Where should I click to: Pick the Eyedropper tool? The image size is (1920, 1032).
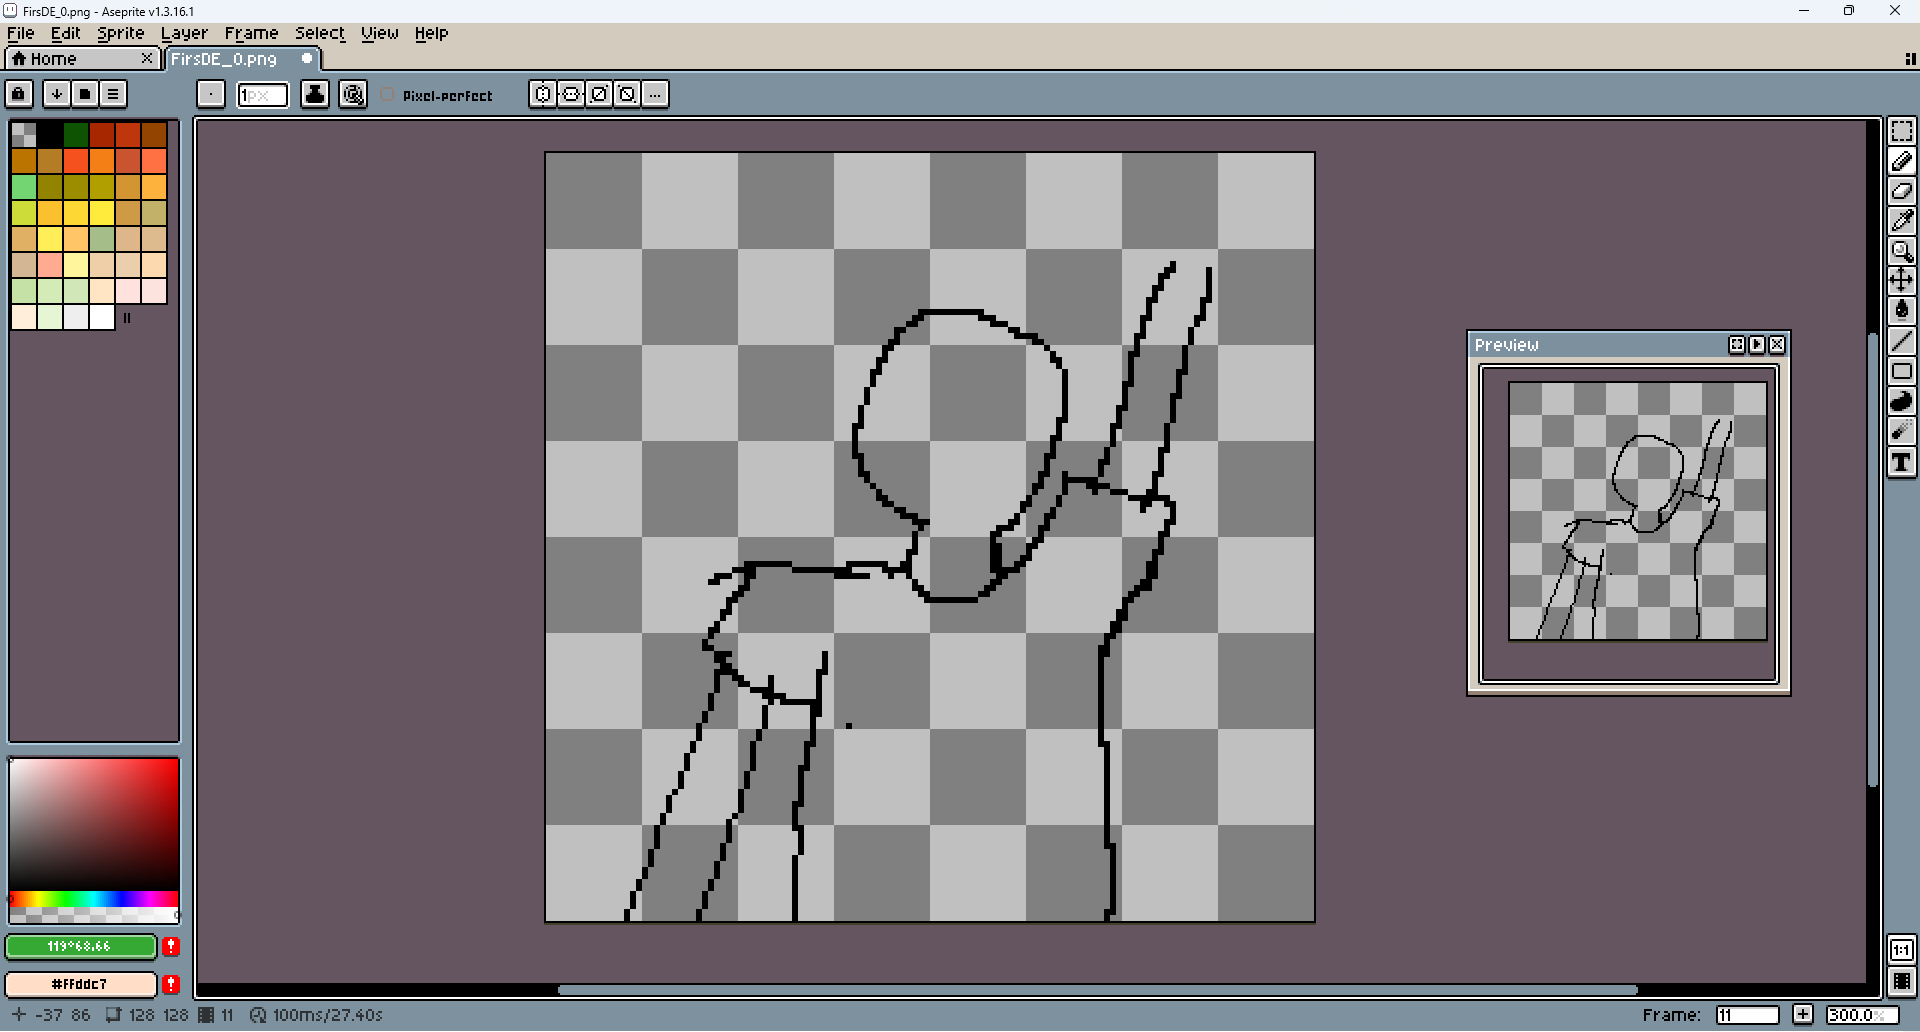1901,221
